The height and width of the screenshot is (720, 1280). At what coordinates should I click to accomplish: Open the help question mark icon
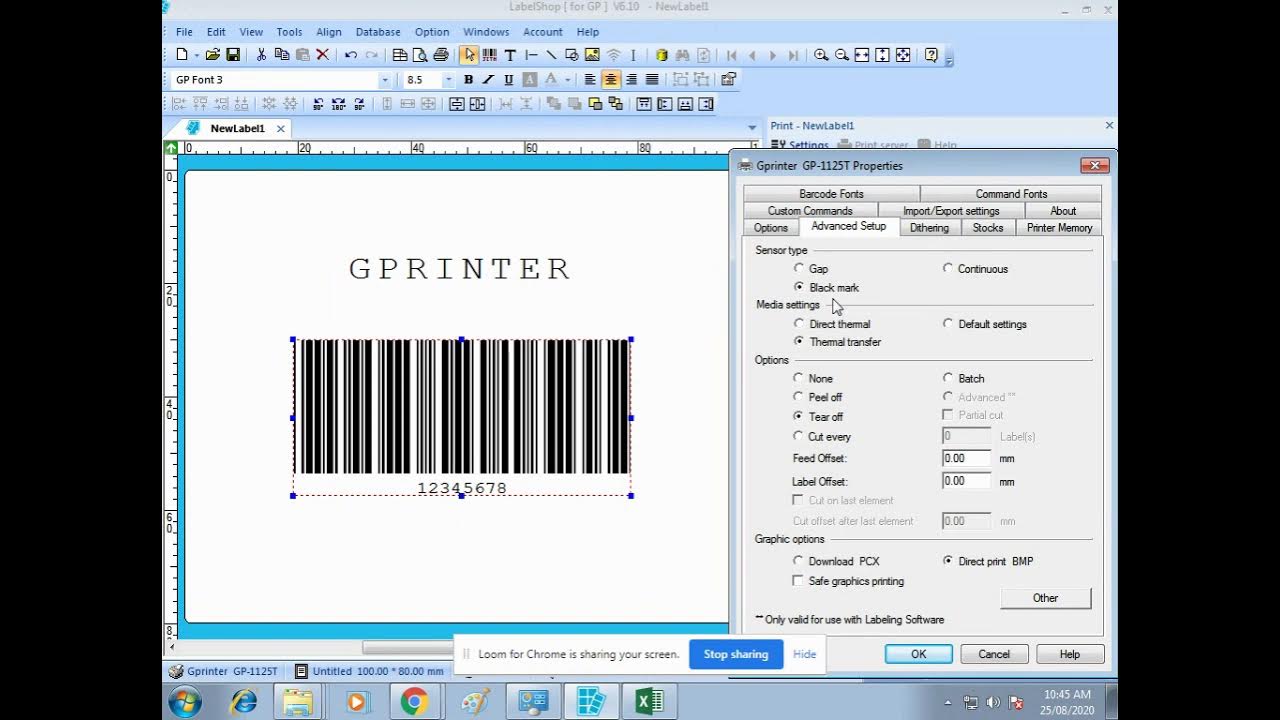(x=931, y=55)
